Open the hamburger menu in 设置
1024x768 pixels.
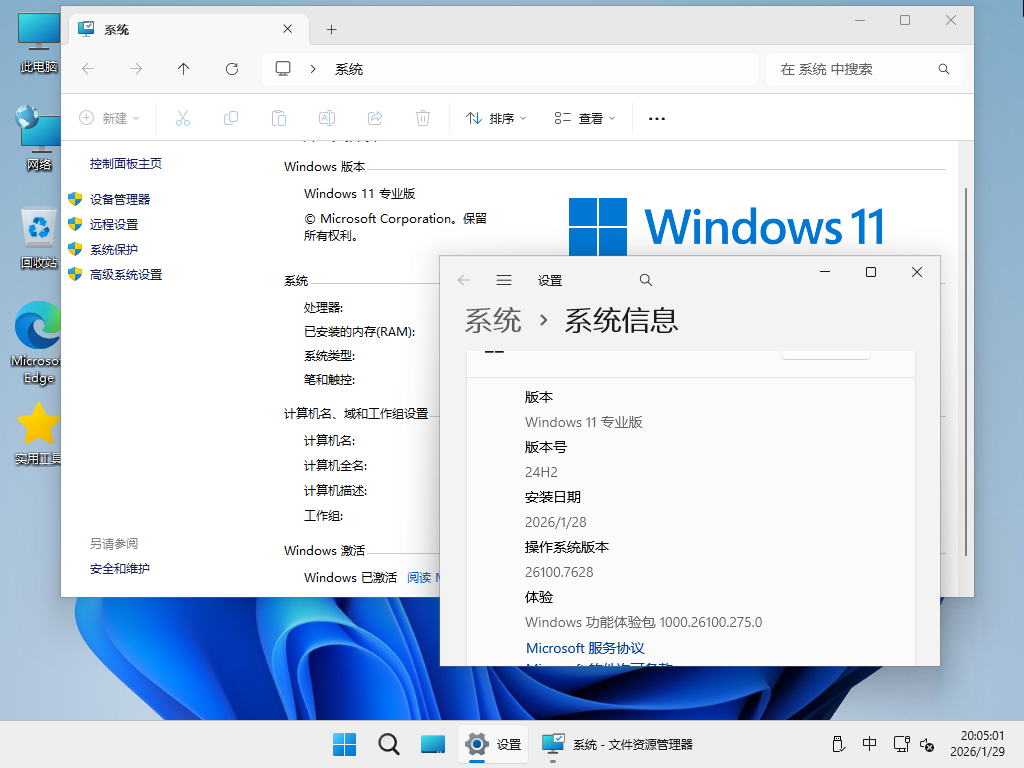pos(504,280)
